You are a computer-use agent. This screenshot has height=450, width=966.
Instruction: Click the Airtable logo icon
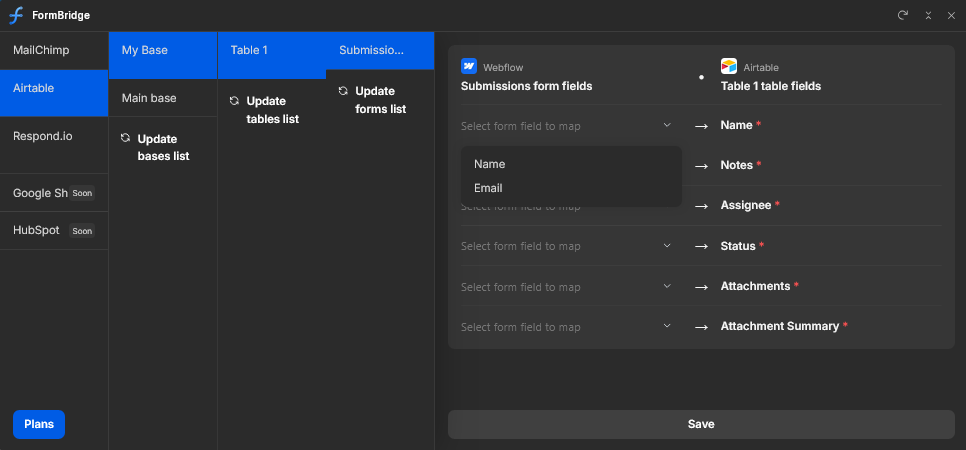click(729, 66)
